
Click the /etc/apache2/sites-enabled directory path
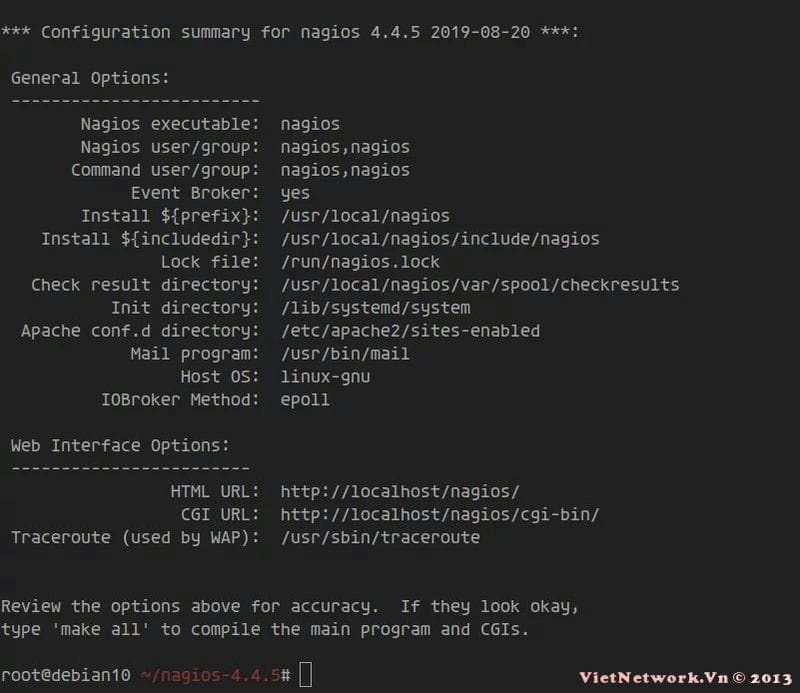[x=410, y=331]
